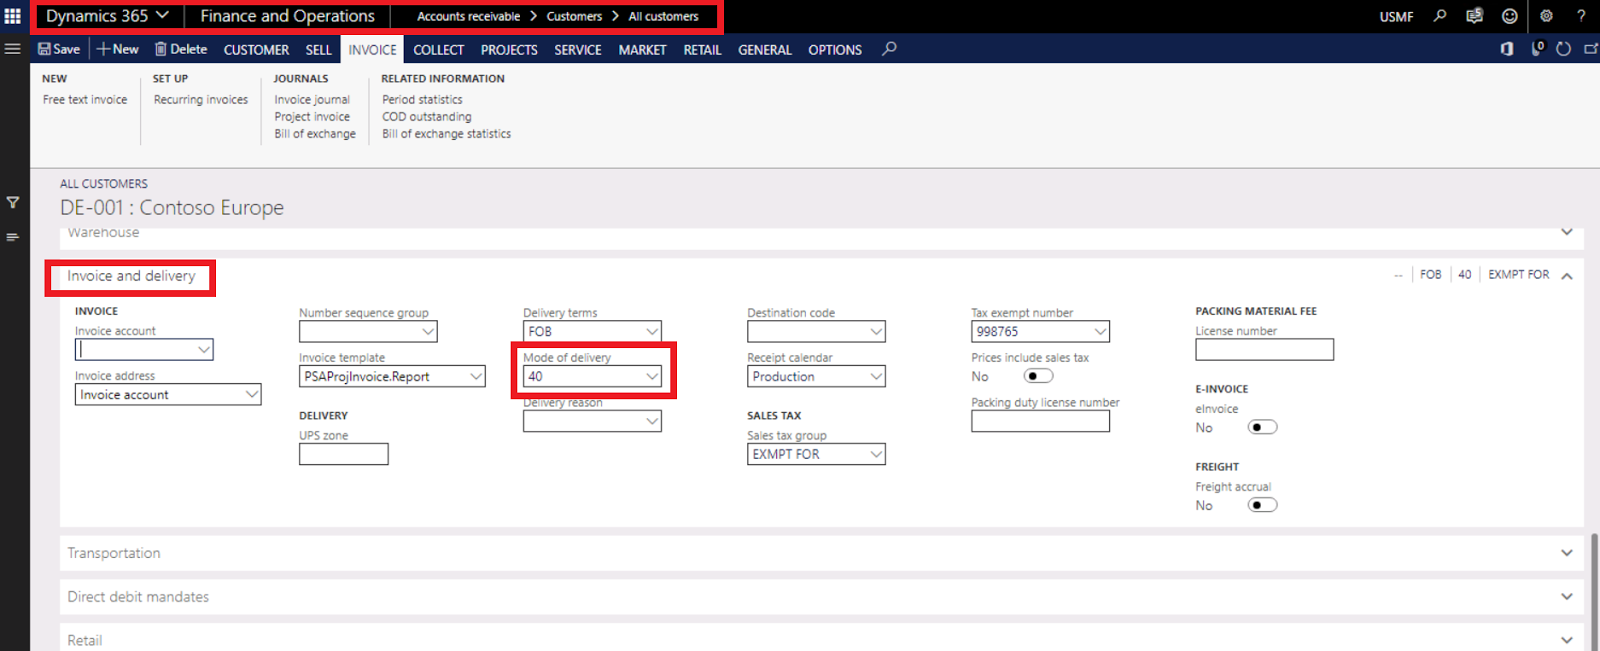Open form in new window icon

[x=1591, y=48]
